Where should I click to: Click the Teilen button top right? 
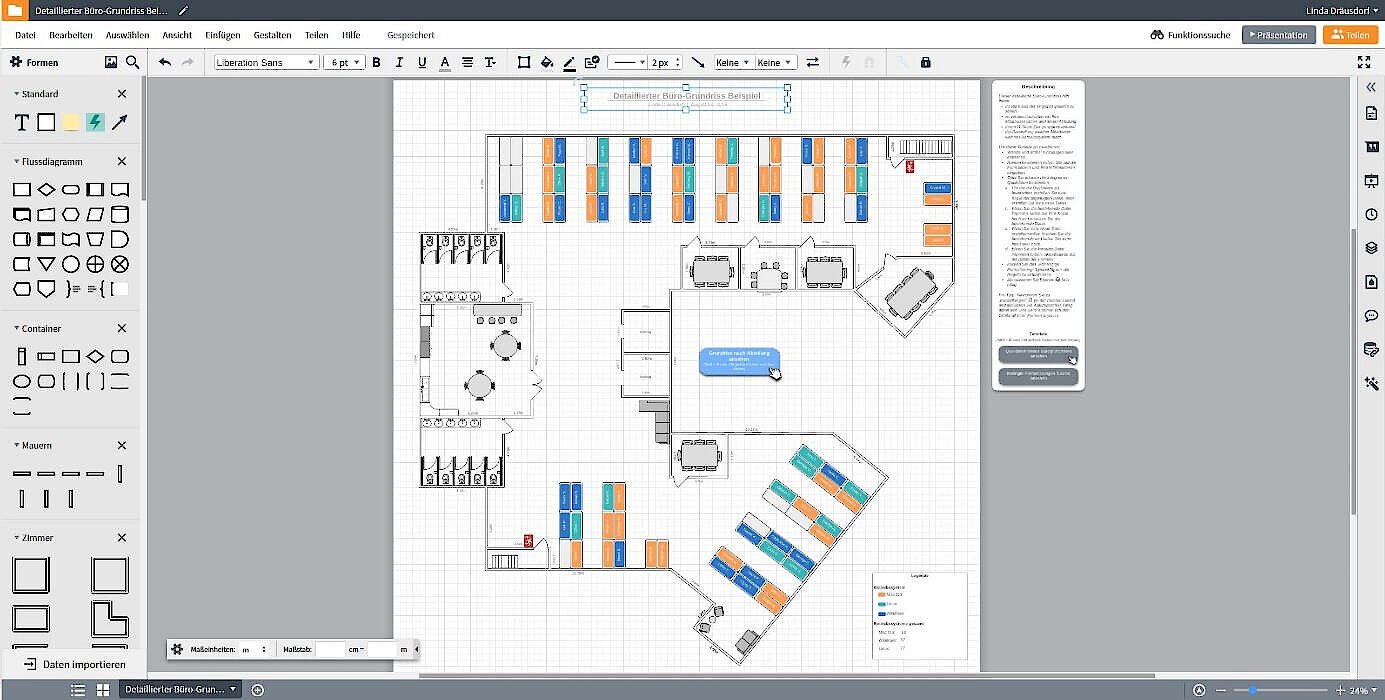(1351, 33)
